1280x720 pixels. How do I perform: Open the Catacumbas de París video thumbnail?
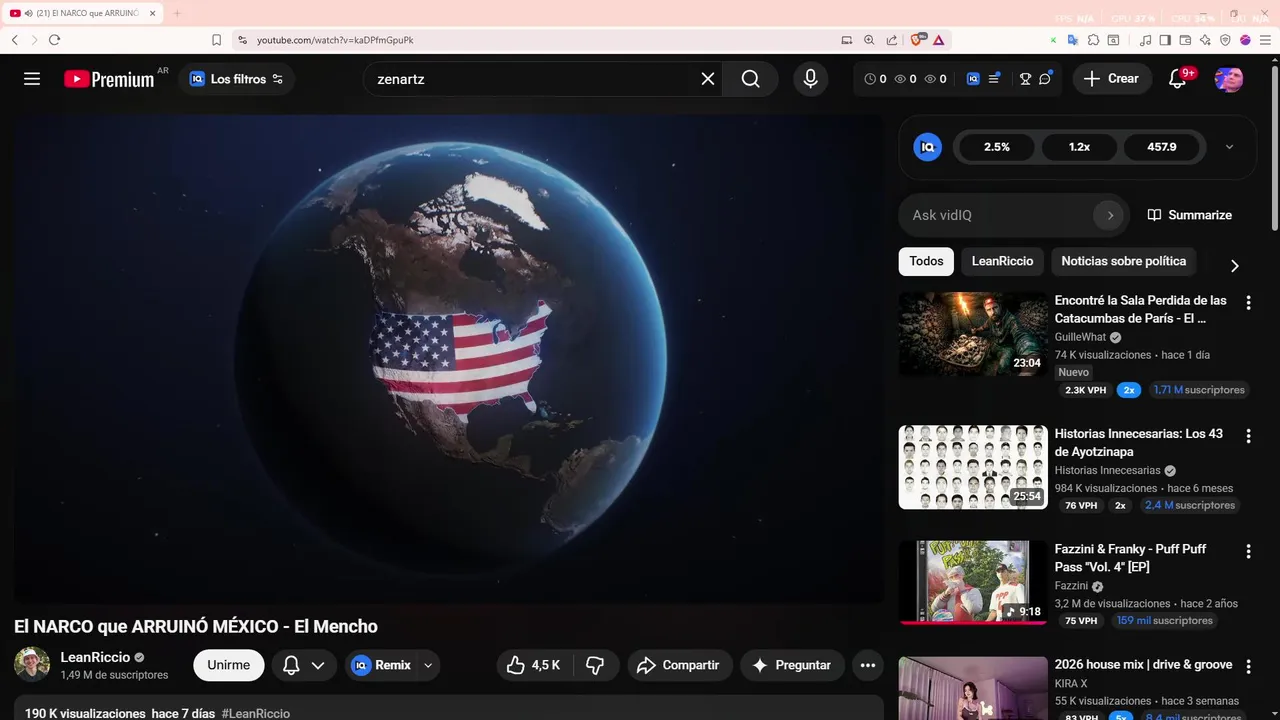click(x=973, y=334)
